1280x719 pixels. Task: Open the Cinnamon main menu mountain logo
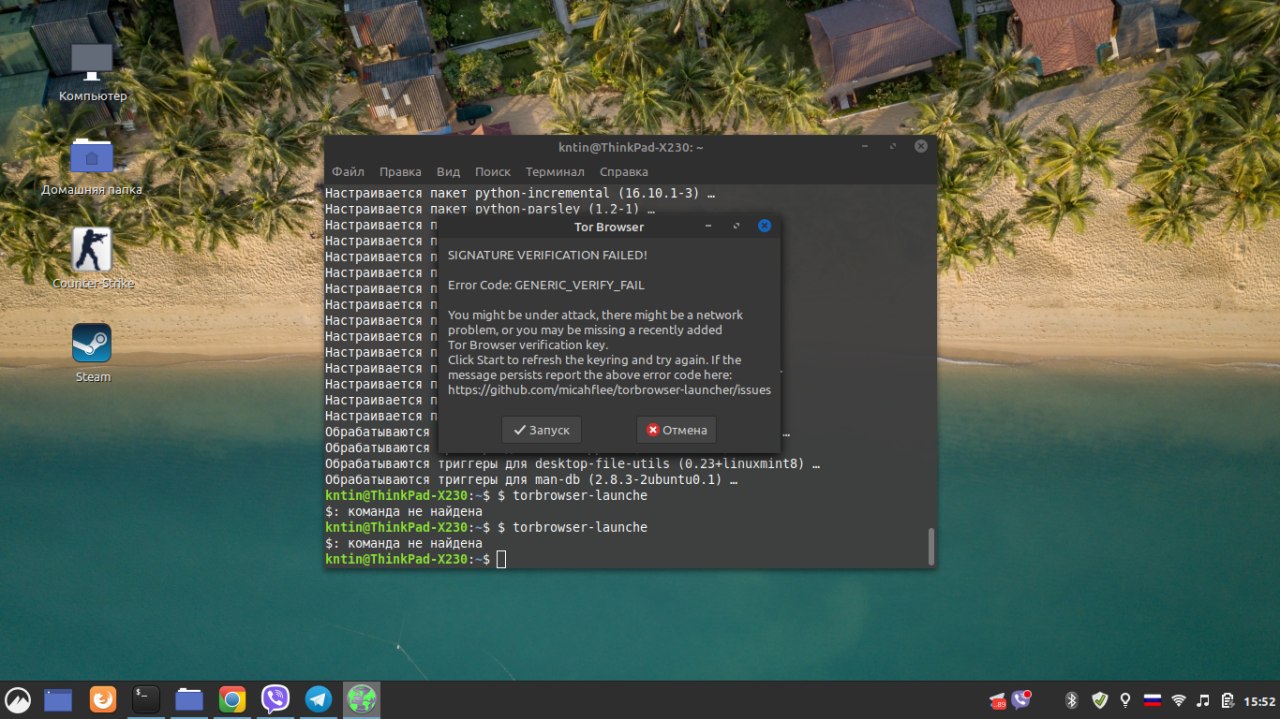coord(18,699)
